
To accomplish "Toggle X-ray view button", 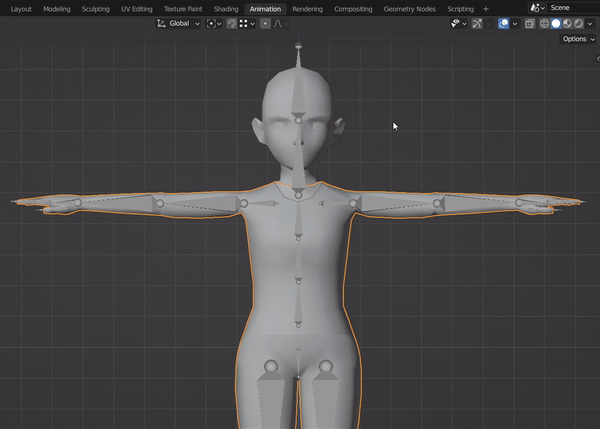I will tap(530, 23).
